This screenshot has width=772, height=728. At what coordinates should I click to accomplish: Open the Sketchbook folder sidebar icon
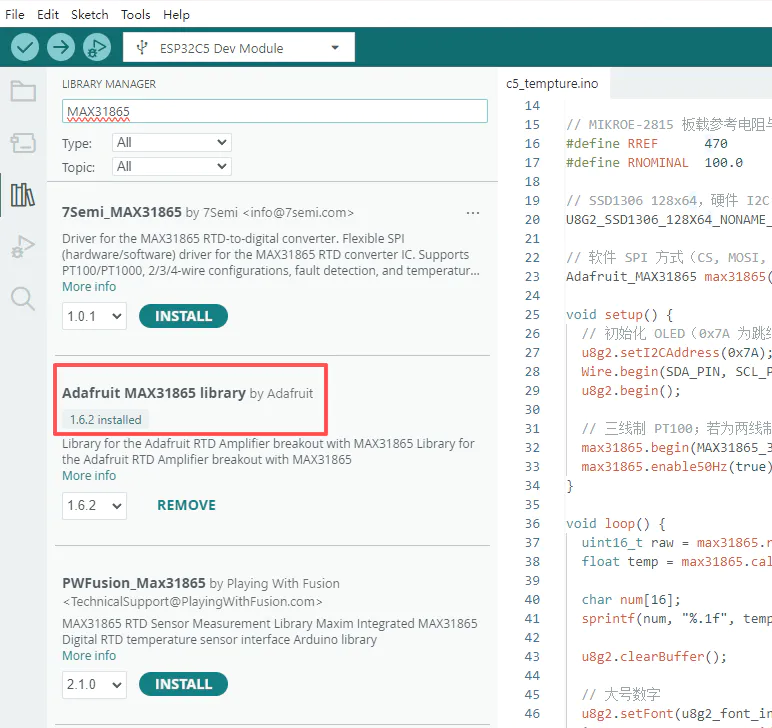[23, 91]
